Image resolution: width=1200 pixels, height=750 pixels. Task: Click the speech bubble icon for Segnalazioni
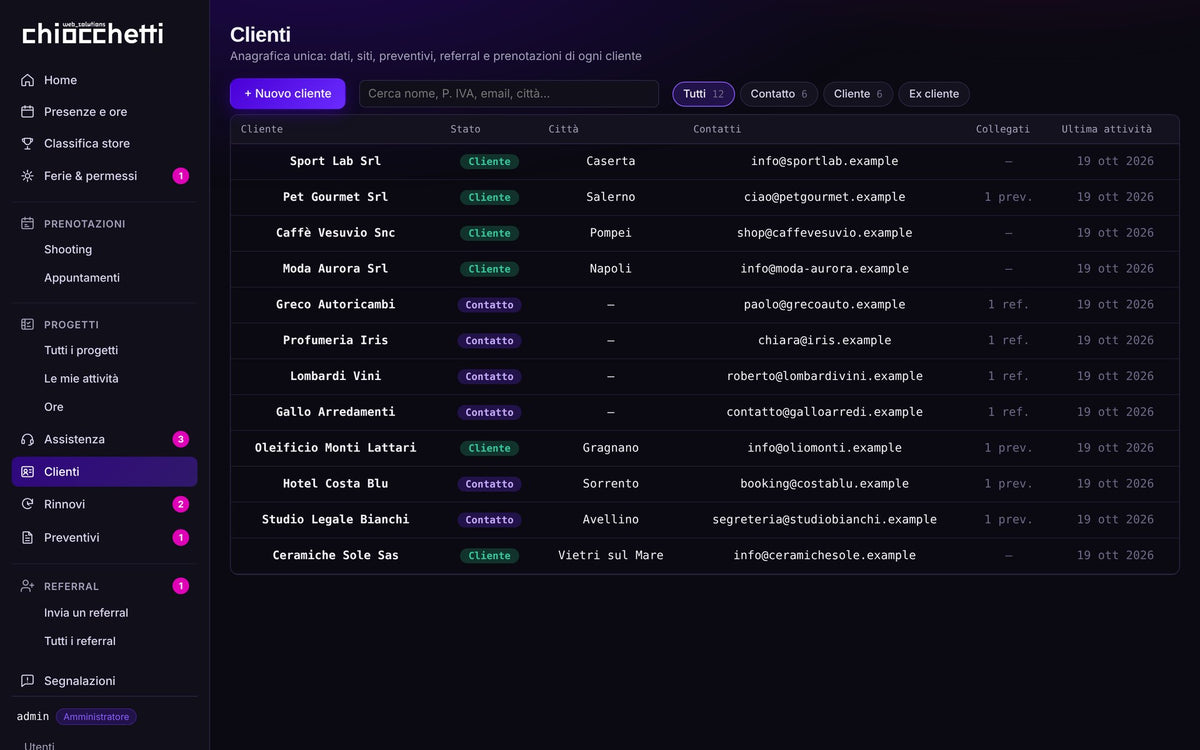pyautogui.click(x=27, y=681)
